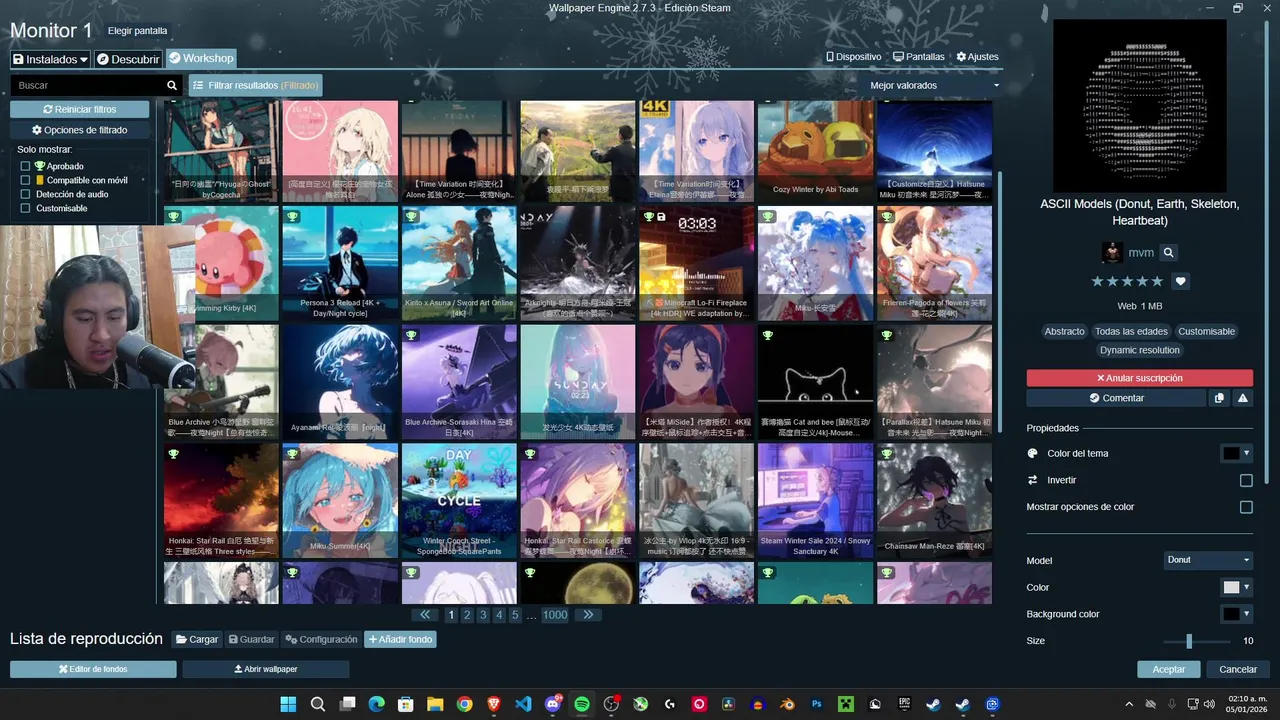Open Ajustes settings
The width and height of the screenshot is (1280, 720).
pyautogui.click(x=977, y=57)
